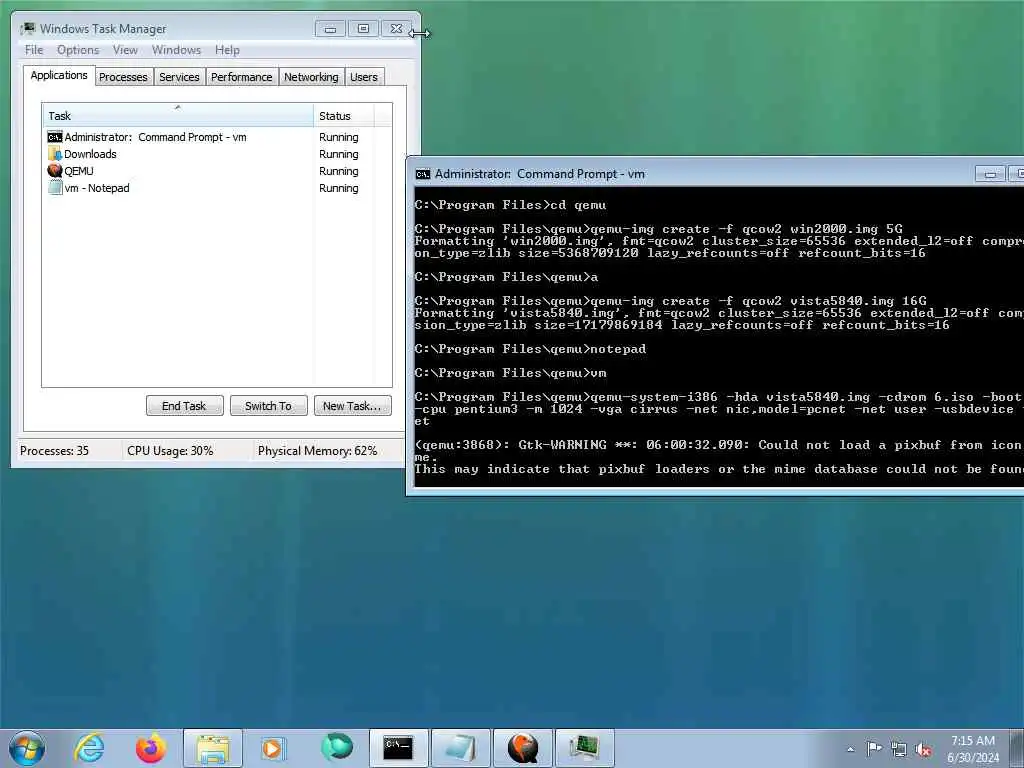The image size is (1024, 768).
Task: Switch to the Networking tab
Action: click(x=311, y=77)
